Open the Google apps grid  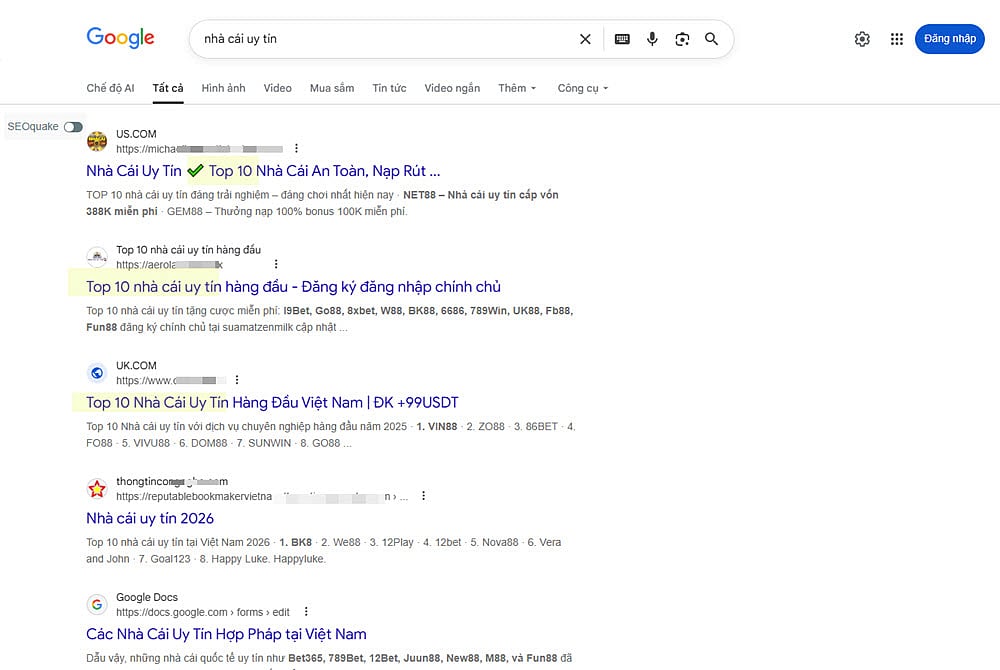897,39
